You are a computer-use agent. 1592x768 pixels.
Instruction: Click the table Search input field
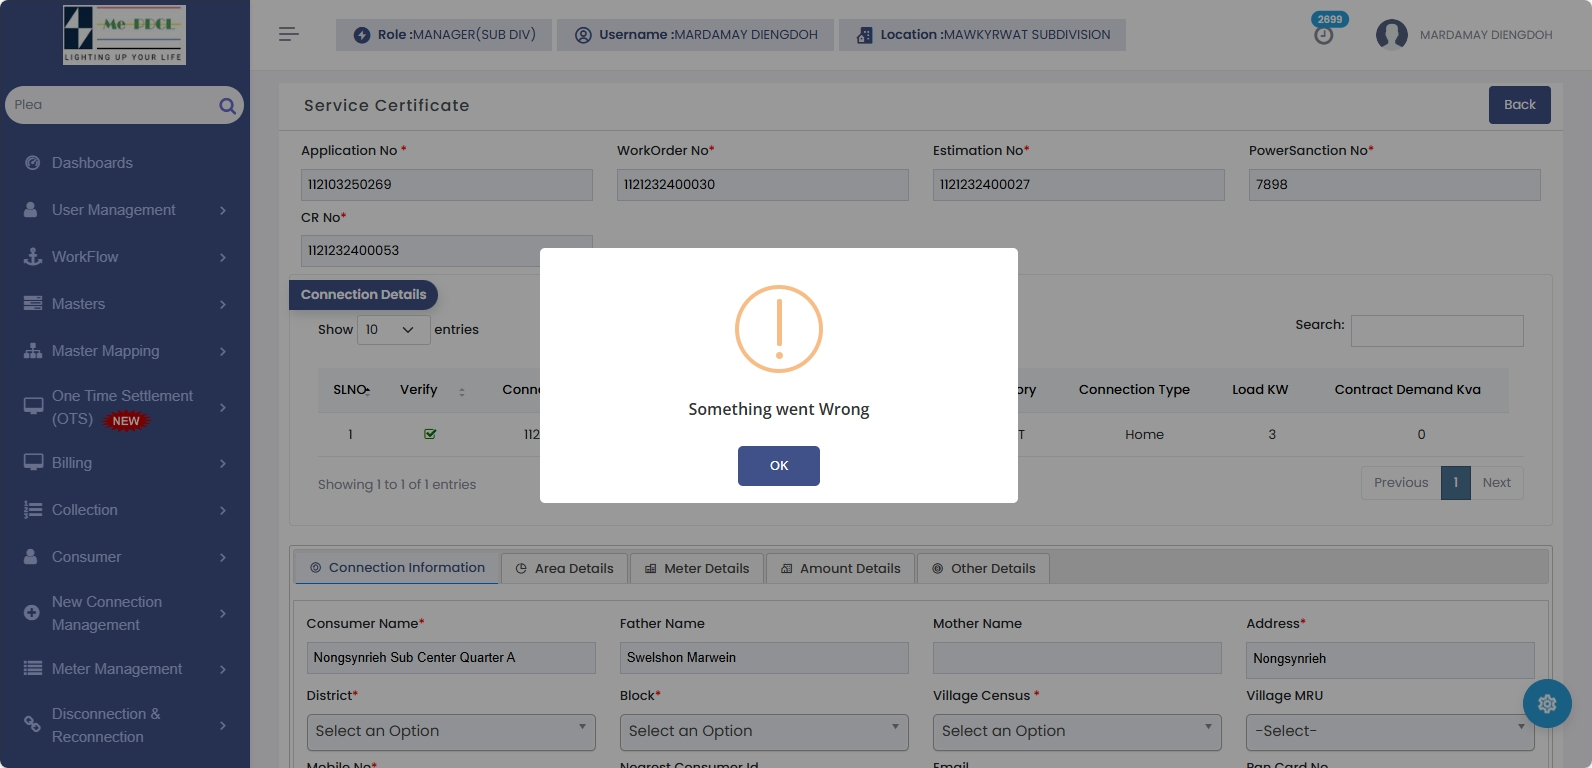pos(1437,331)
